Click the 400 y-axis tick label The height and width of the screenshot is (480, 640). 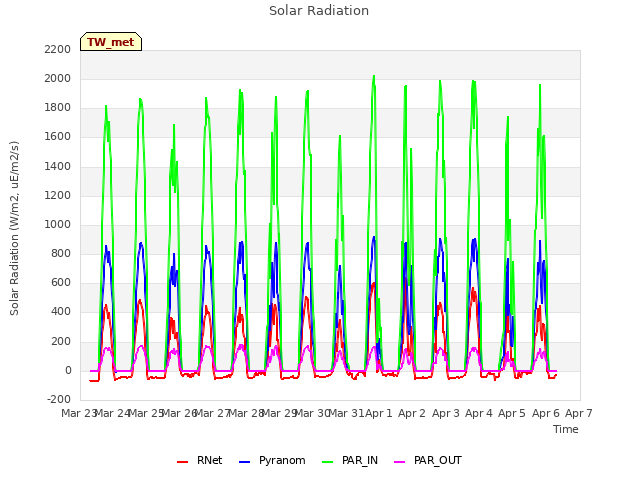click(61, 312)
